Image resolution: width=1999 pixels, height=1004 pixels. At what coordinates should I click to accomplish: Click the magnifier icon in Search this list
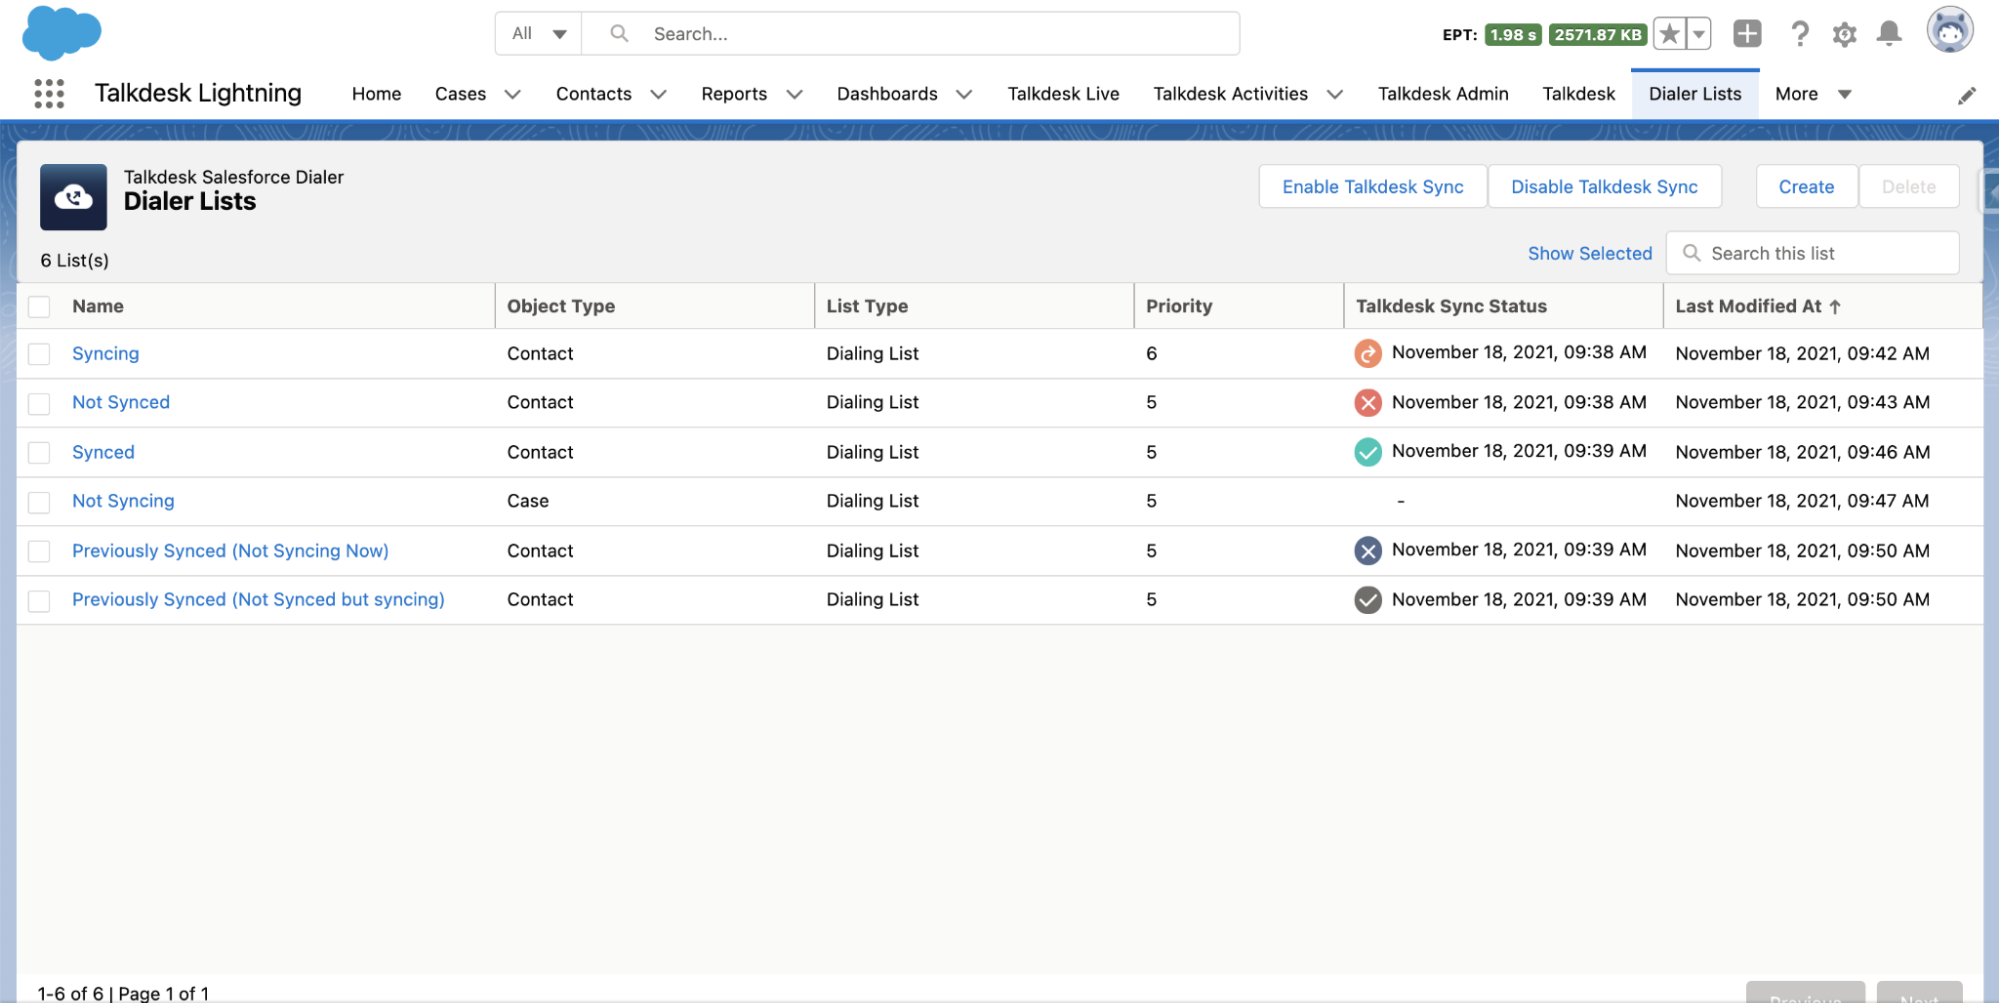(1691, 253)
